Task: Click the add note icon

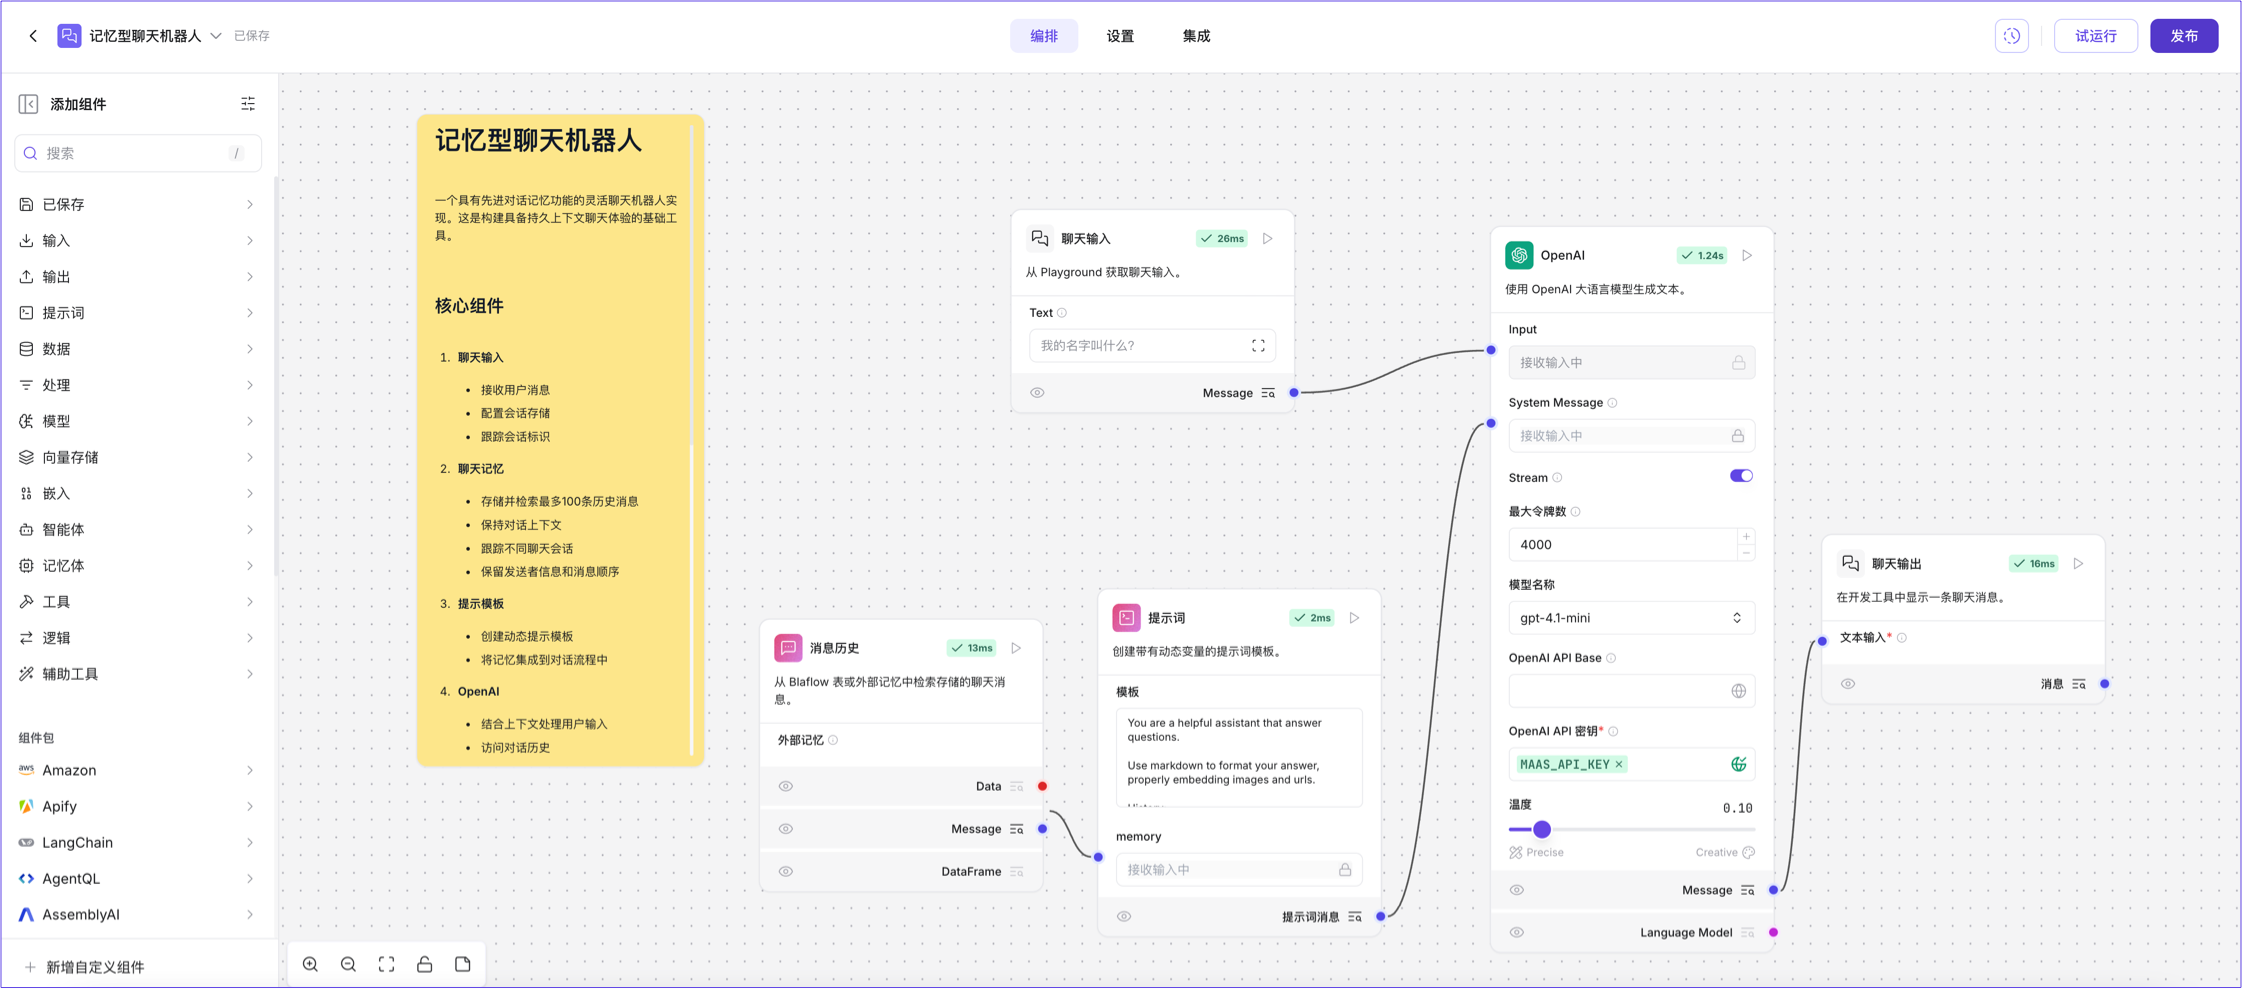Action: pos(462,964)
